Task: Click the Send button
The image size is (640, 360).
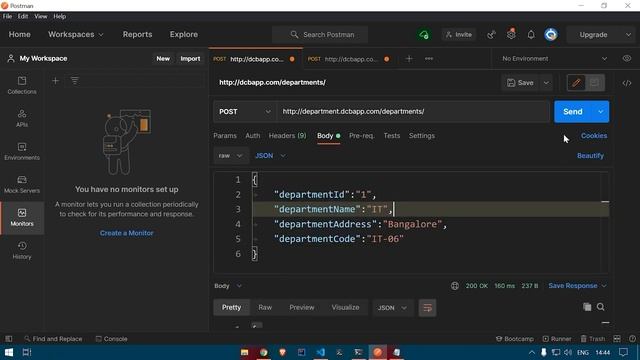Action: 573,112
